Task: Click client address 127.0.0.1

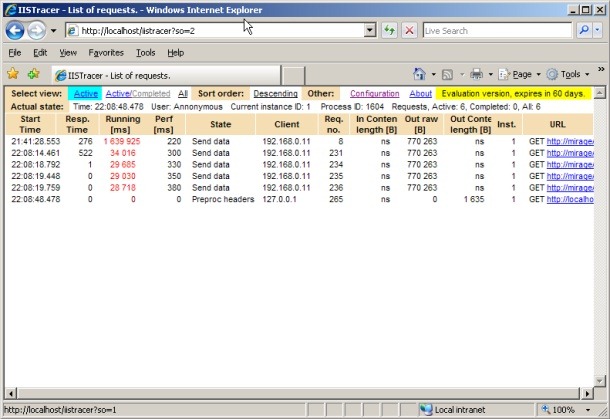Action: (279, 199)
